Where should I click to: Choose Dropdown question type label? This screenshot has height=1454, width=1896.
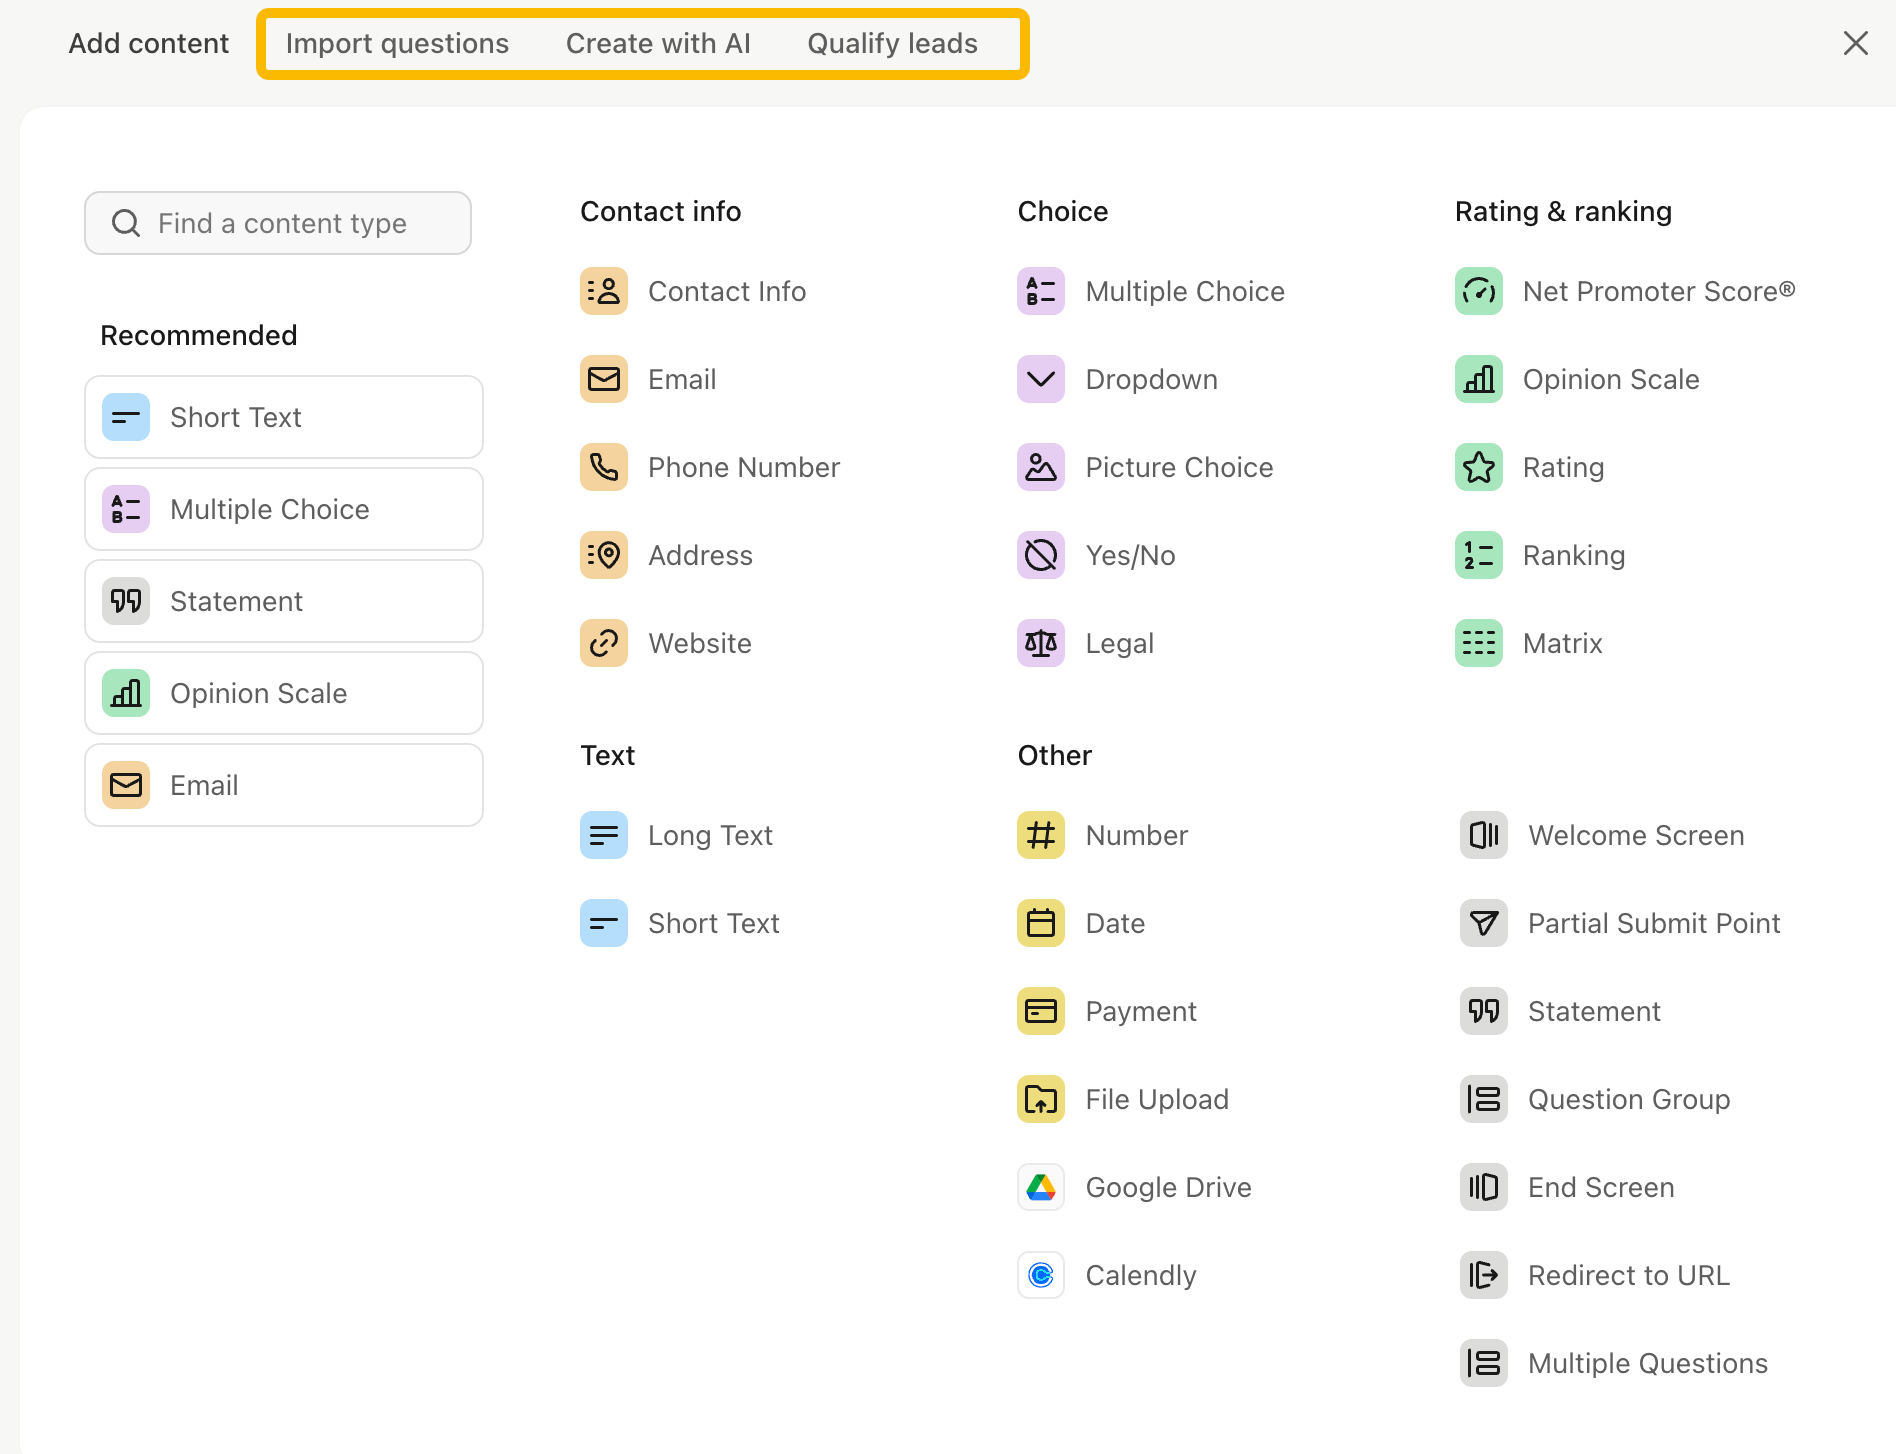[x=1151, y=379]
